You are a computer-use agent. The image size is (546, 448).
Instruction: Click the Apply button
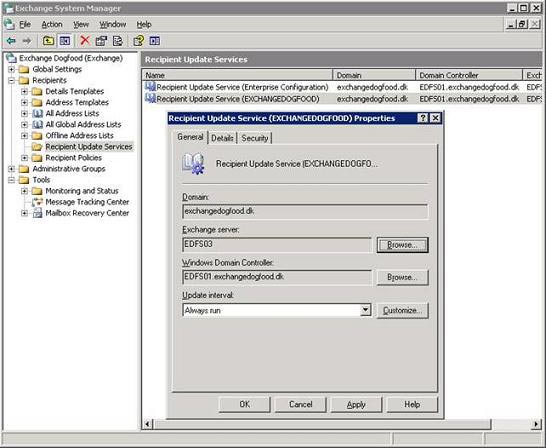coord(356,404)
